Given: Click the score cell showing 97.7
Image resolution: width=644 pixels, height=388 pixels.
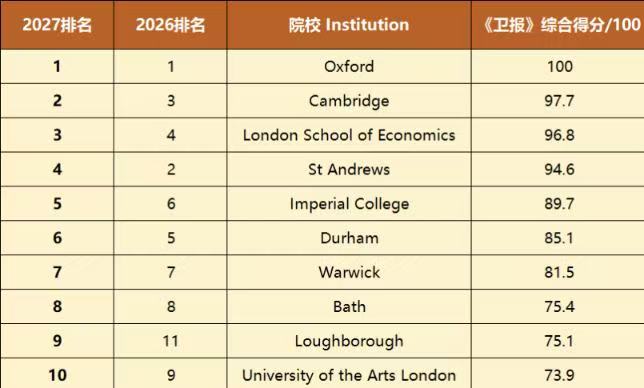Looking at the screenshot, I should (558, 101).
